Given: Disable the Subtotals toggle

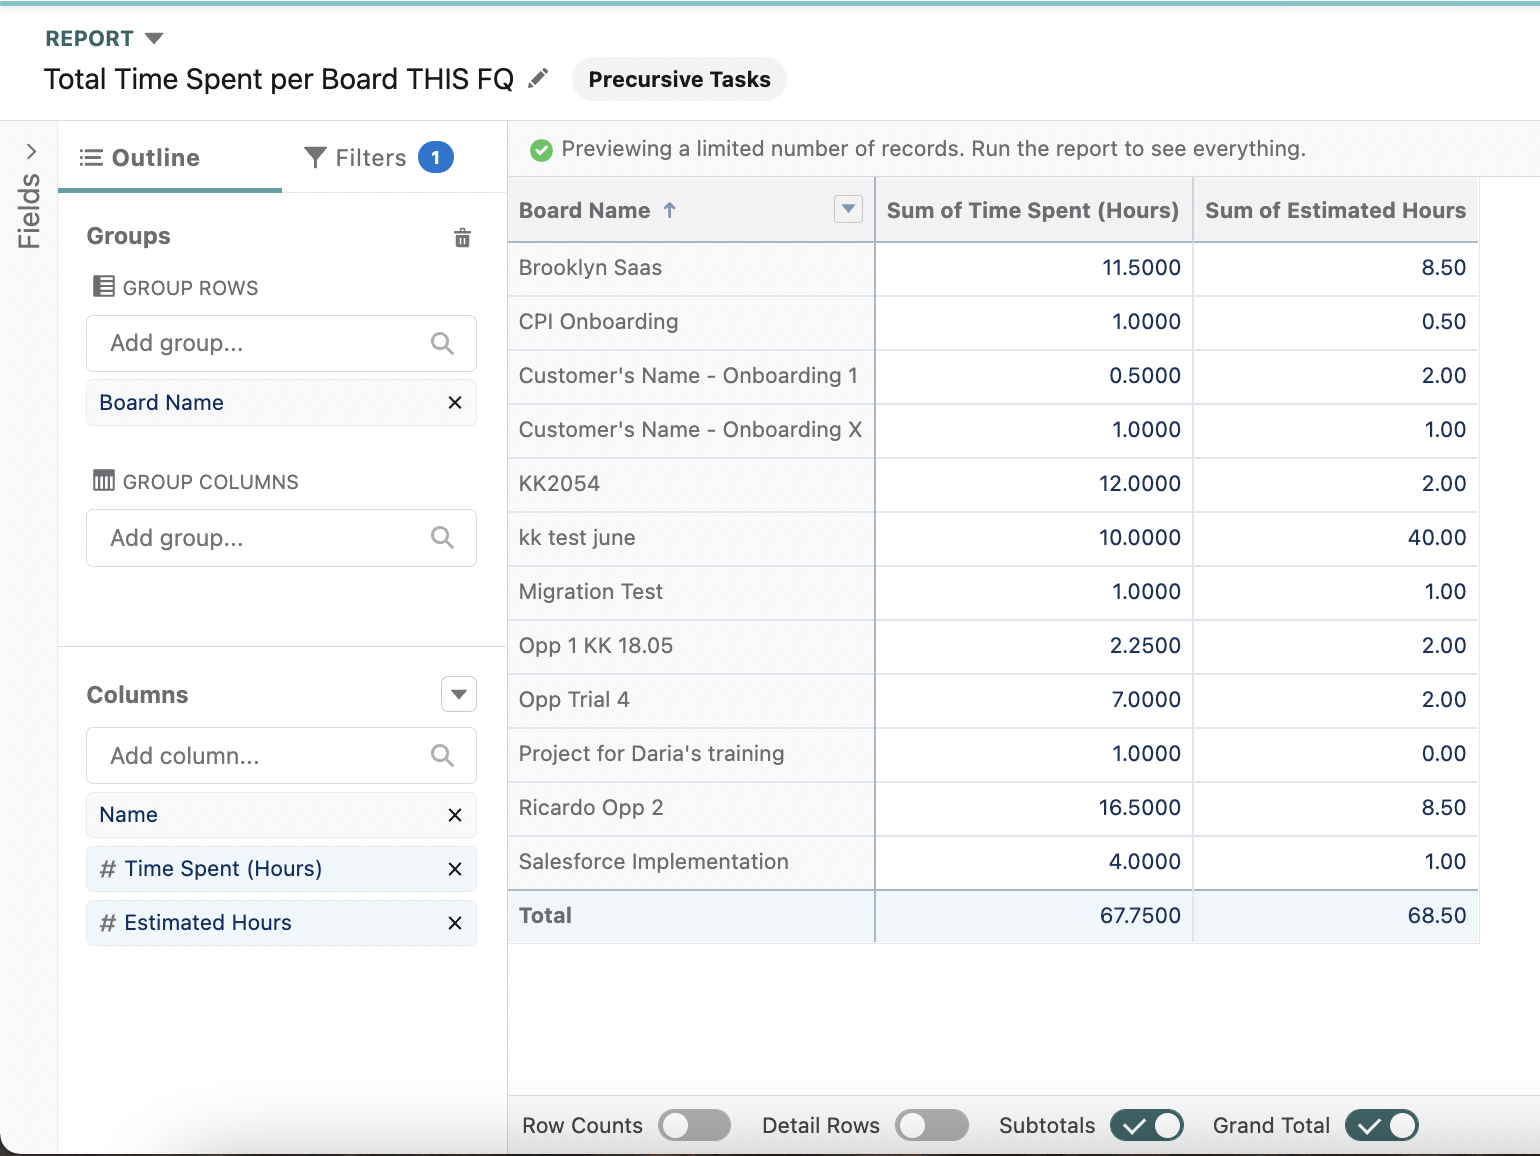Looking at the screenshot, I should click(x=1147, y=1125).
